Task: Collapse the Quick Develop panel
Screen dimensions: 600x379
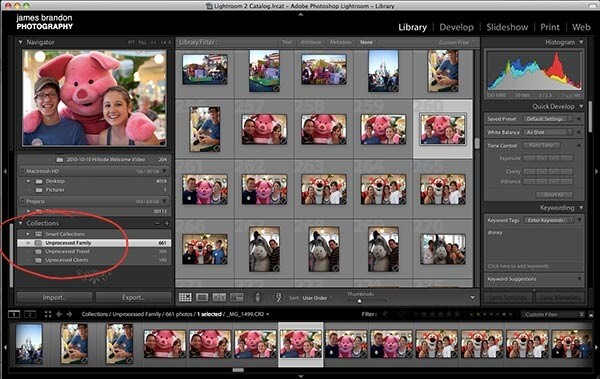Action: (581, 106)
